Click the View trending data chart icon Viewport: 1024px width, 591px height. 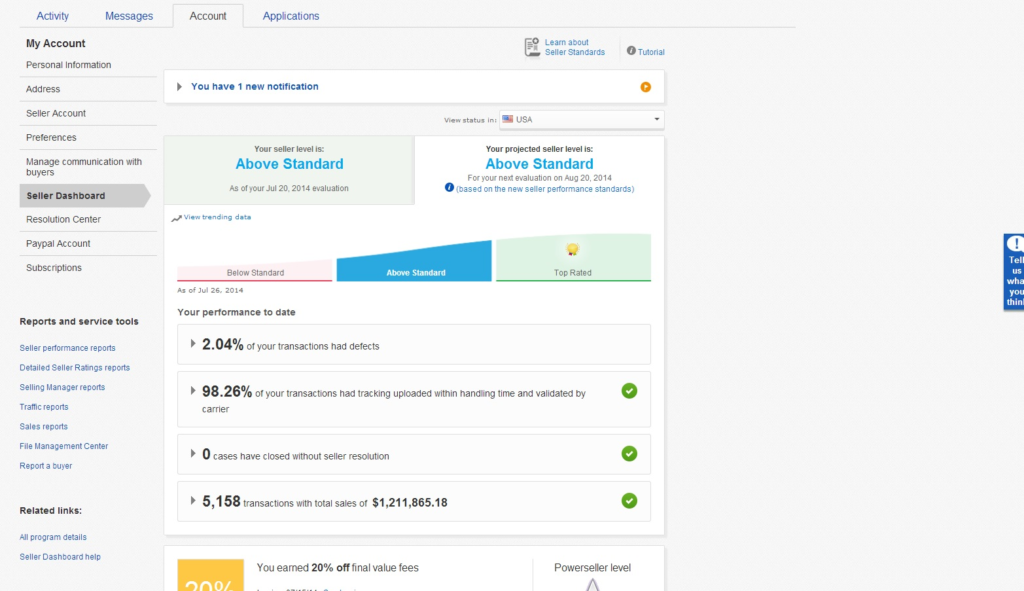point(176,218)
